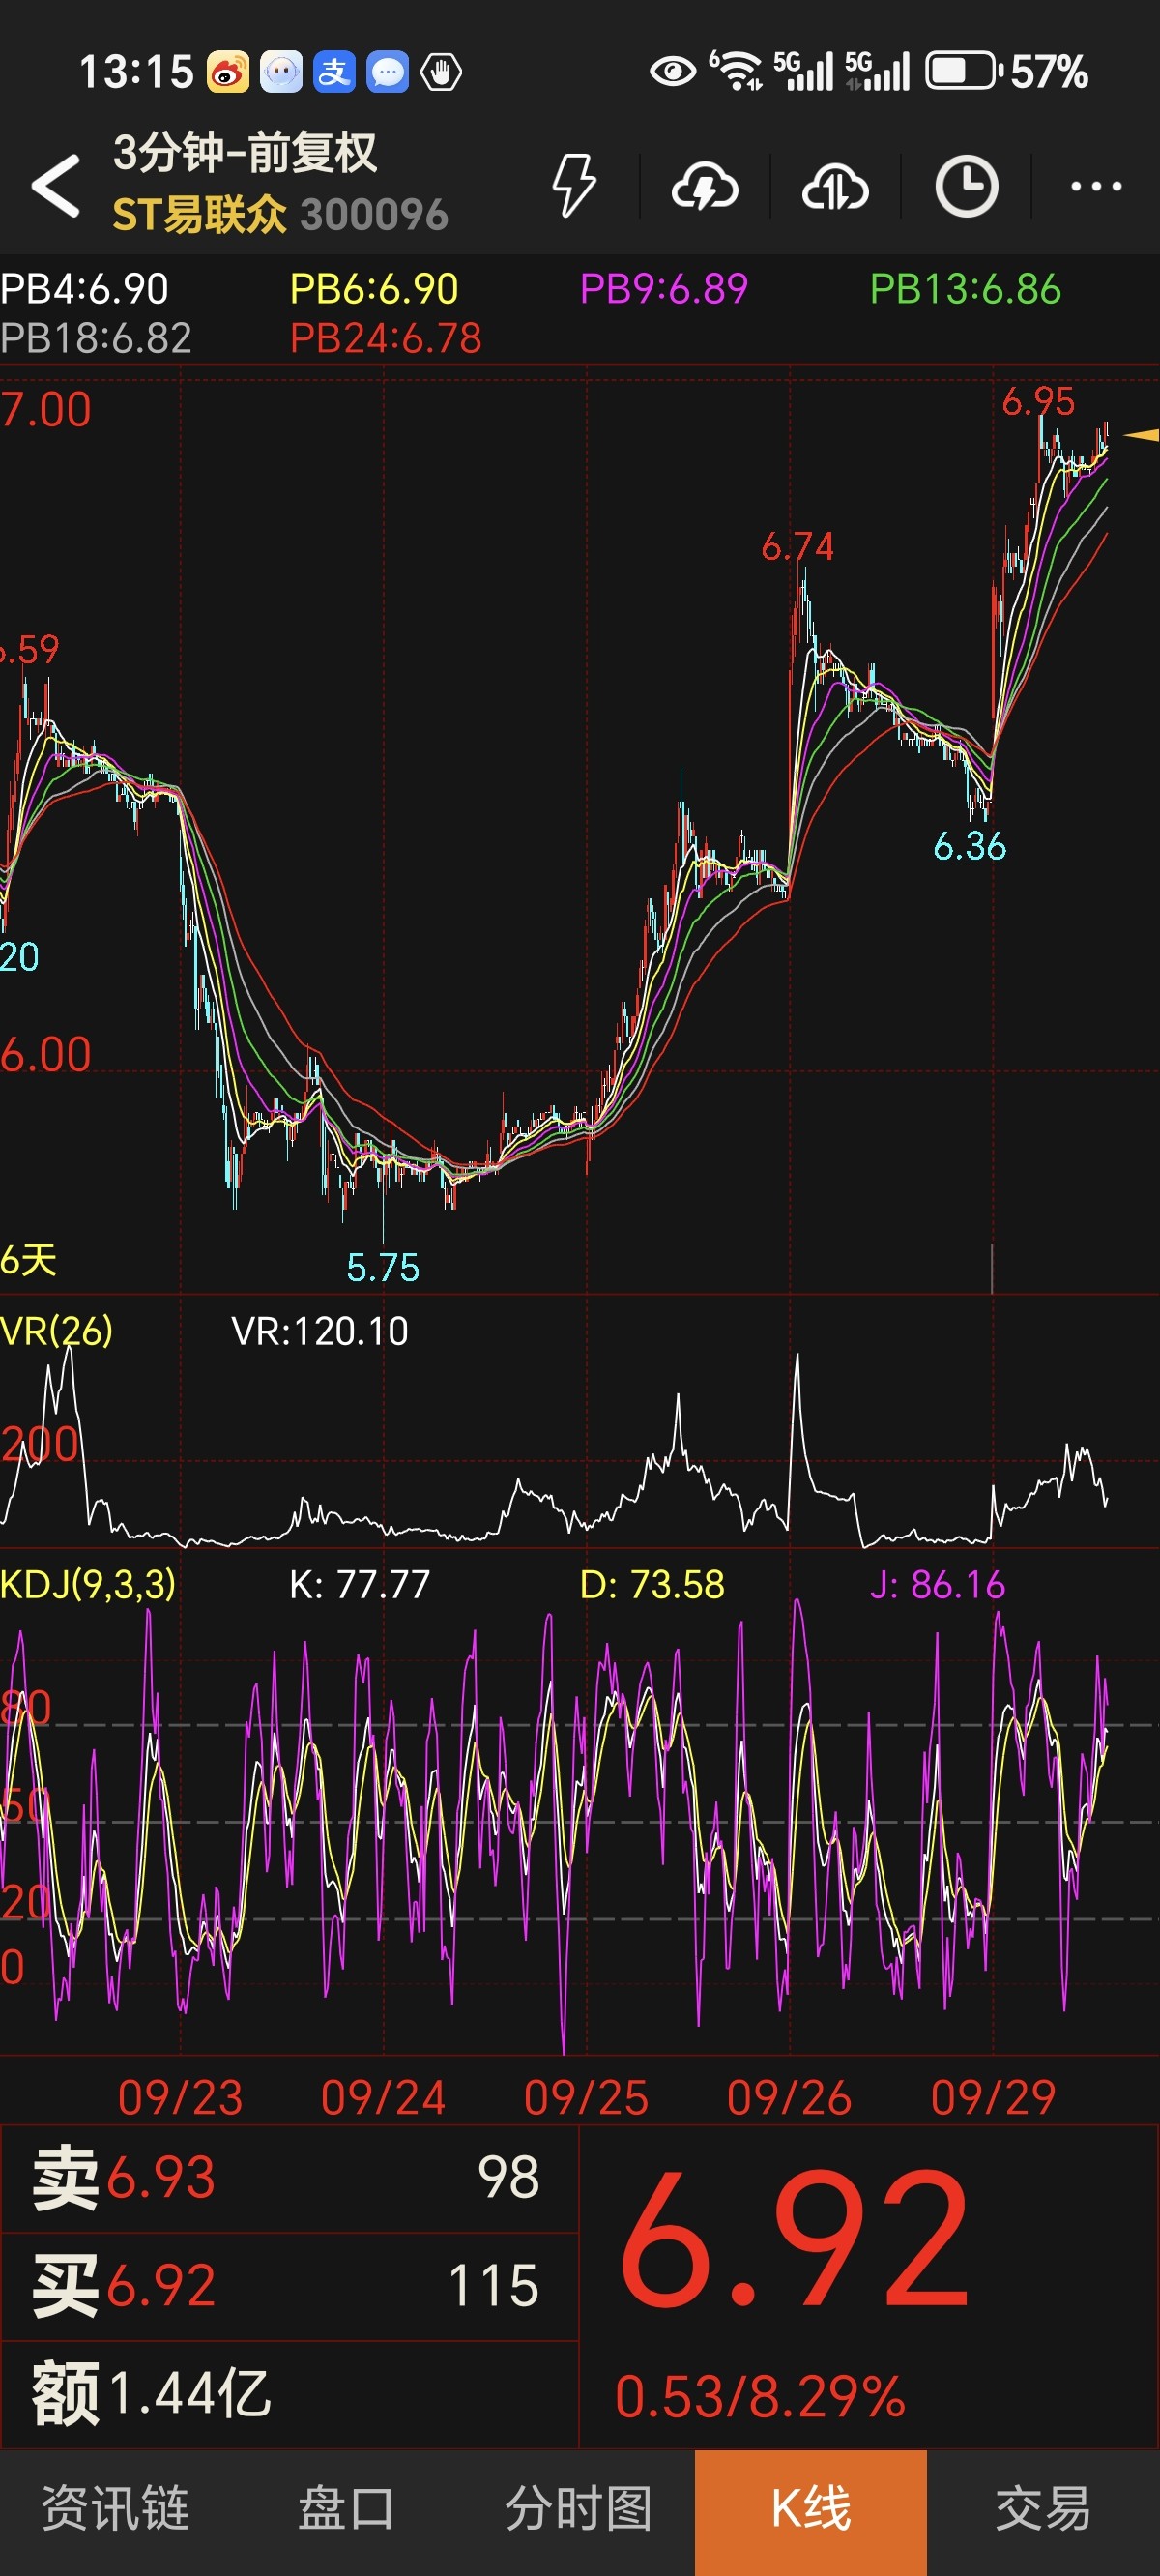Tap the 额 1.44亿 turnover row
1160x2576 pixels.
[x=290, y=2395]
